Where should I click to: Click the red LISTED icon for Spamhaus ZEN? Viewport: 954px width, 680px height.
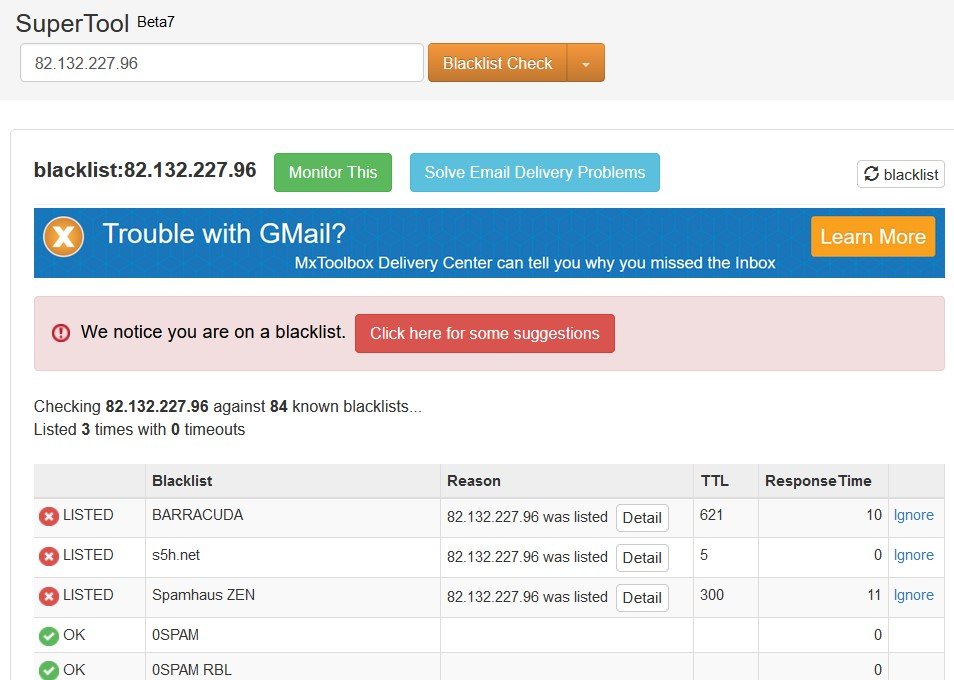[49, 597]
